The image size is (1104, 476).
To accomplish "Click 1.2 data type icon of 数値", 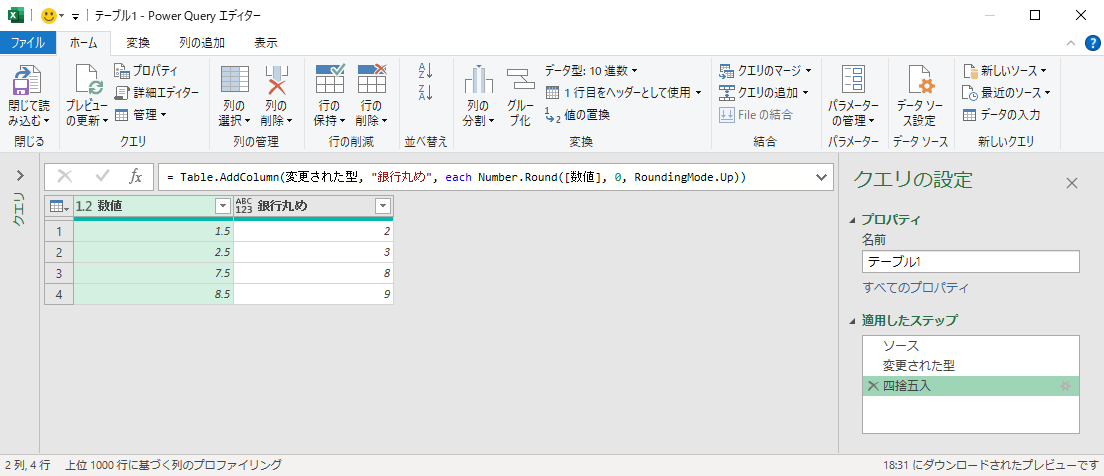I will pos(84,206).
